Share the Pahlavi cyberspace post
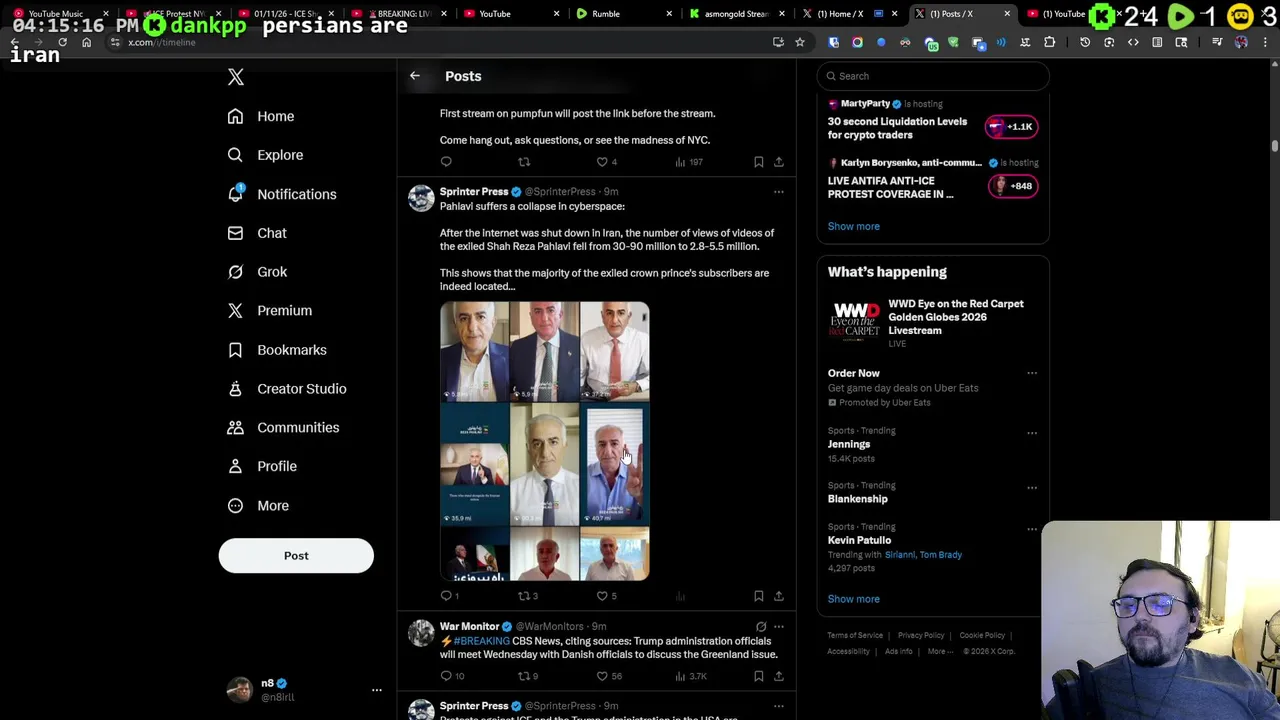 779,596
